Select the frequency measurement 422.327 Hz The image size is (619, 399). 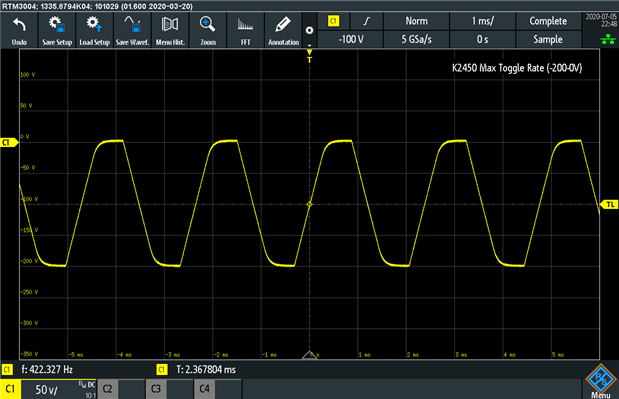47,370
